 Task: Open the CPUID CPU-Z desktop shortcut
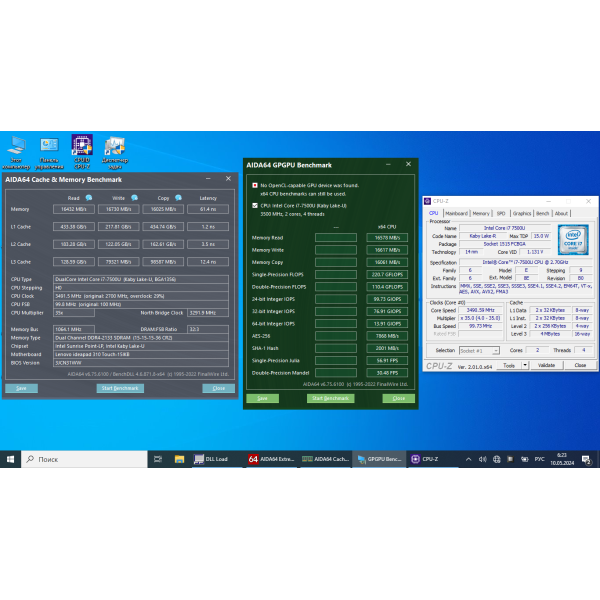[82, 152]
